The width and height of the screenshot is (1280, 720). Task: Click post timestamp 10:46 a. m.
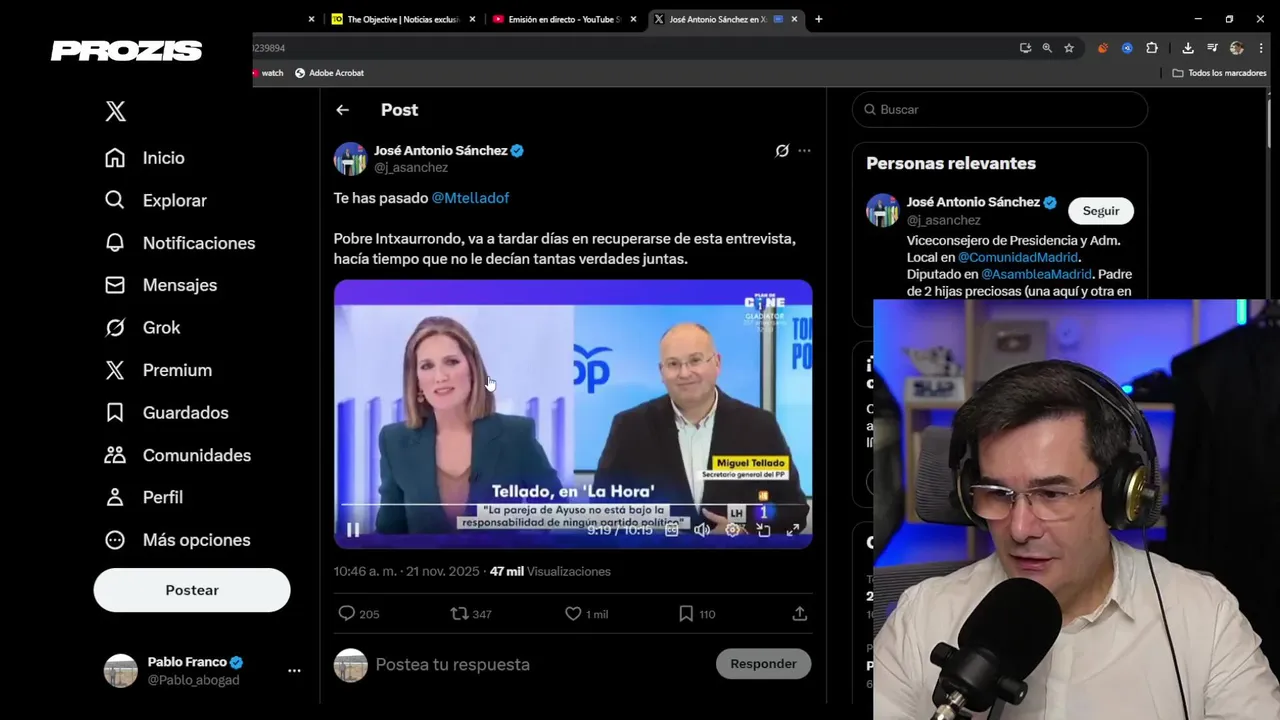(407, 572)
